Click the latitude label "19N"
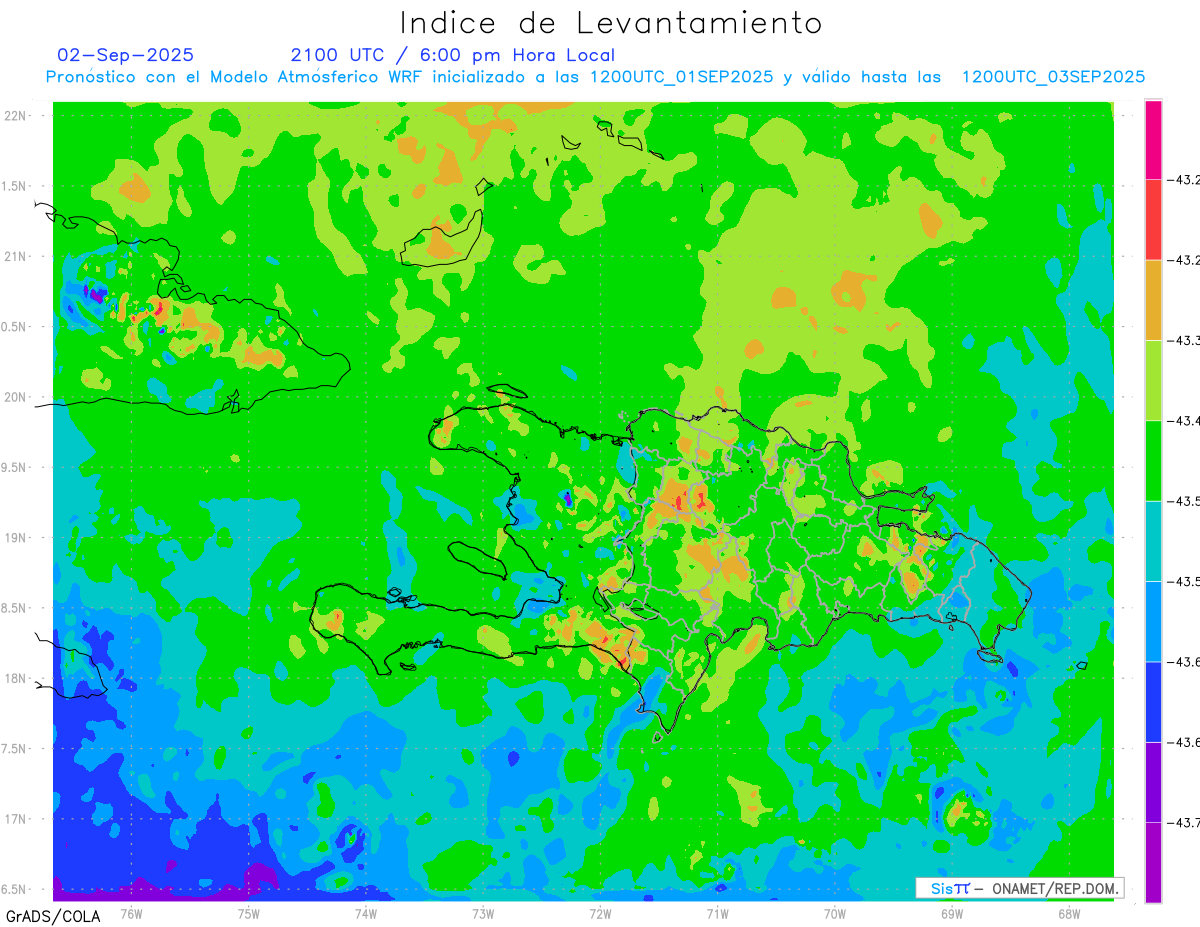This screenshot has width=1200, height=927. (16, 538)
